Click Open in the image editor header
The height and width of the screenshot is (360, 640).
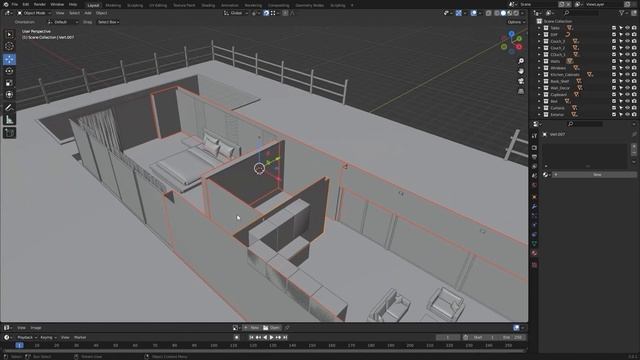(272, 328)
